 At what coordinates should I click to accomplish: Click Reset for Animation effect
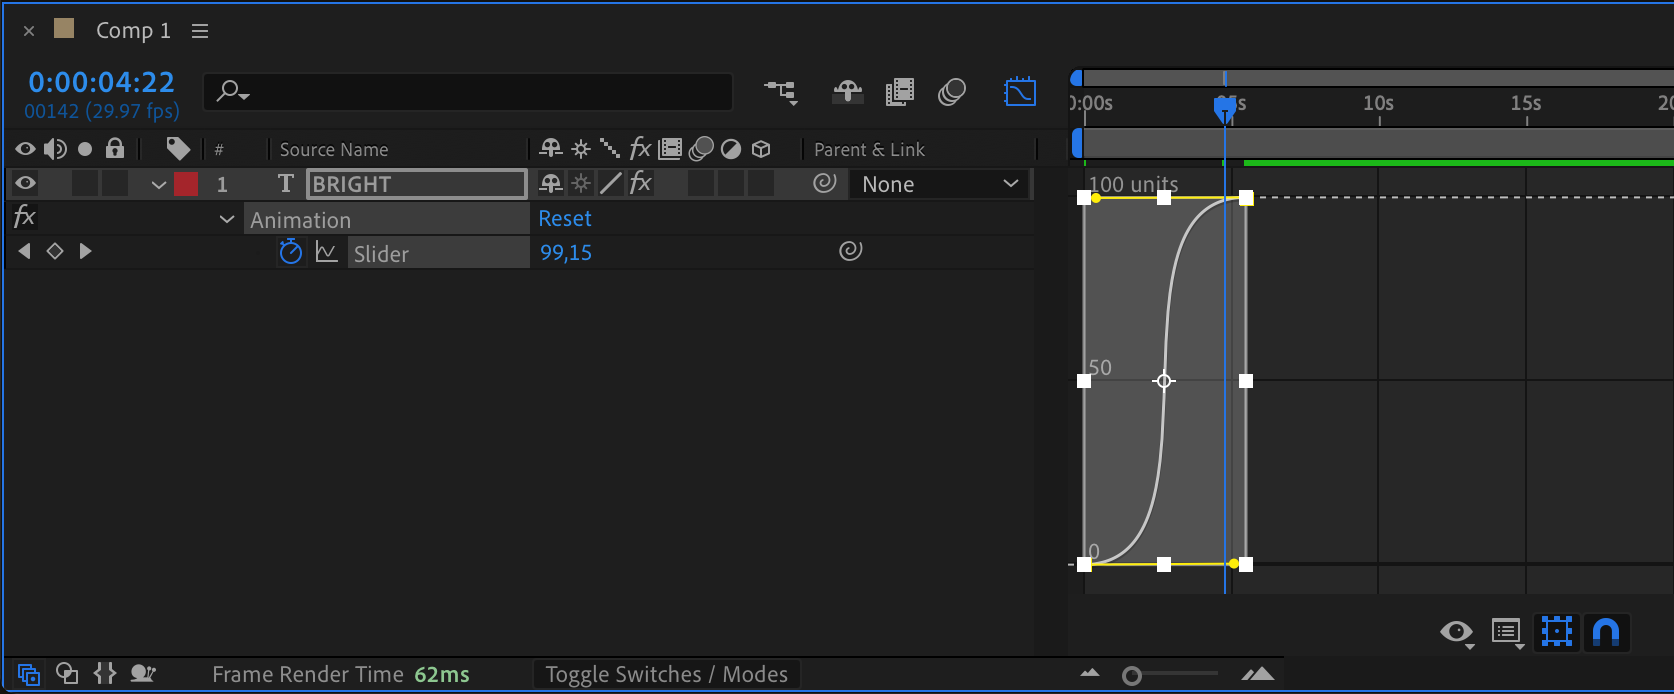[565, 219]
